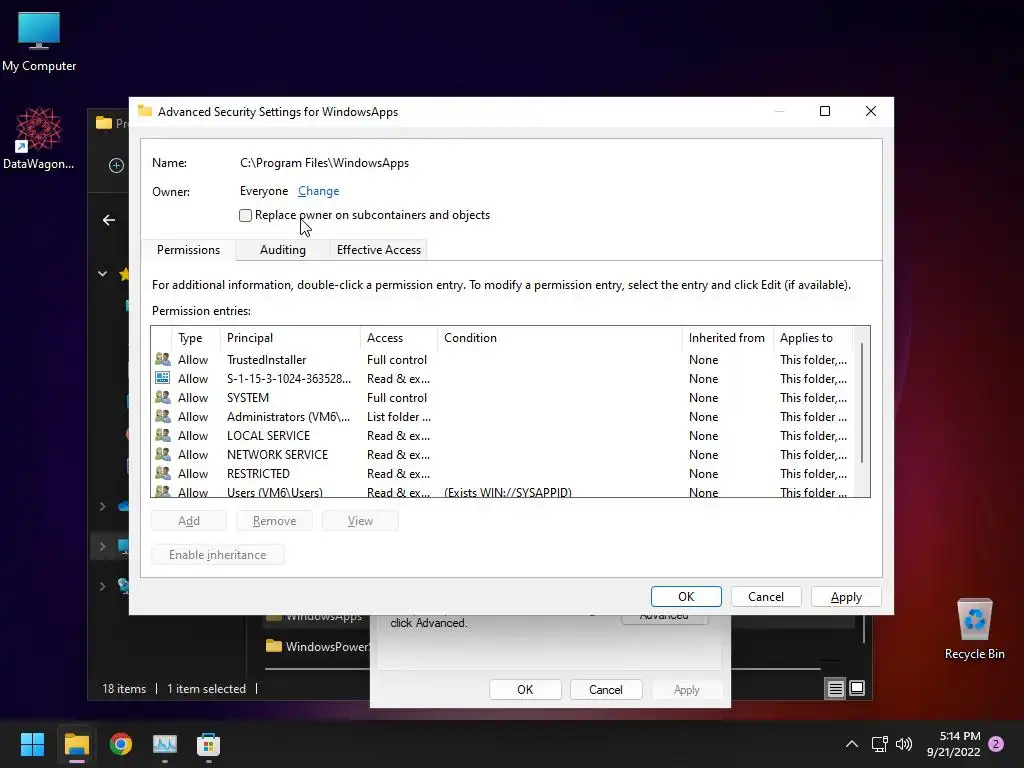This screenshot has height=768, width=1024.
Task: Select the RESTRICTED principal icon
Action: coord(163,473)
